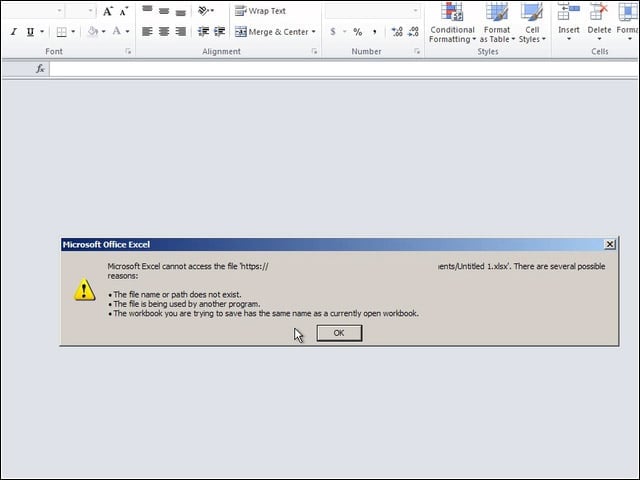Click Delete cells button

point(599,23)
